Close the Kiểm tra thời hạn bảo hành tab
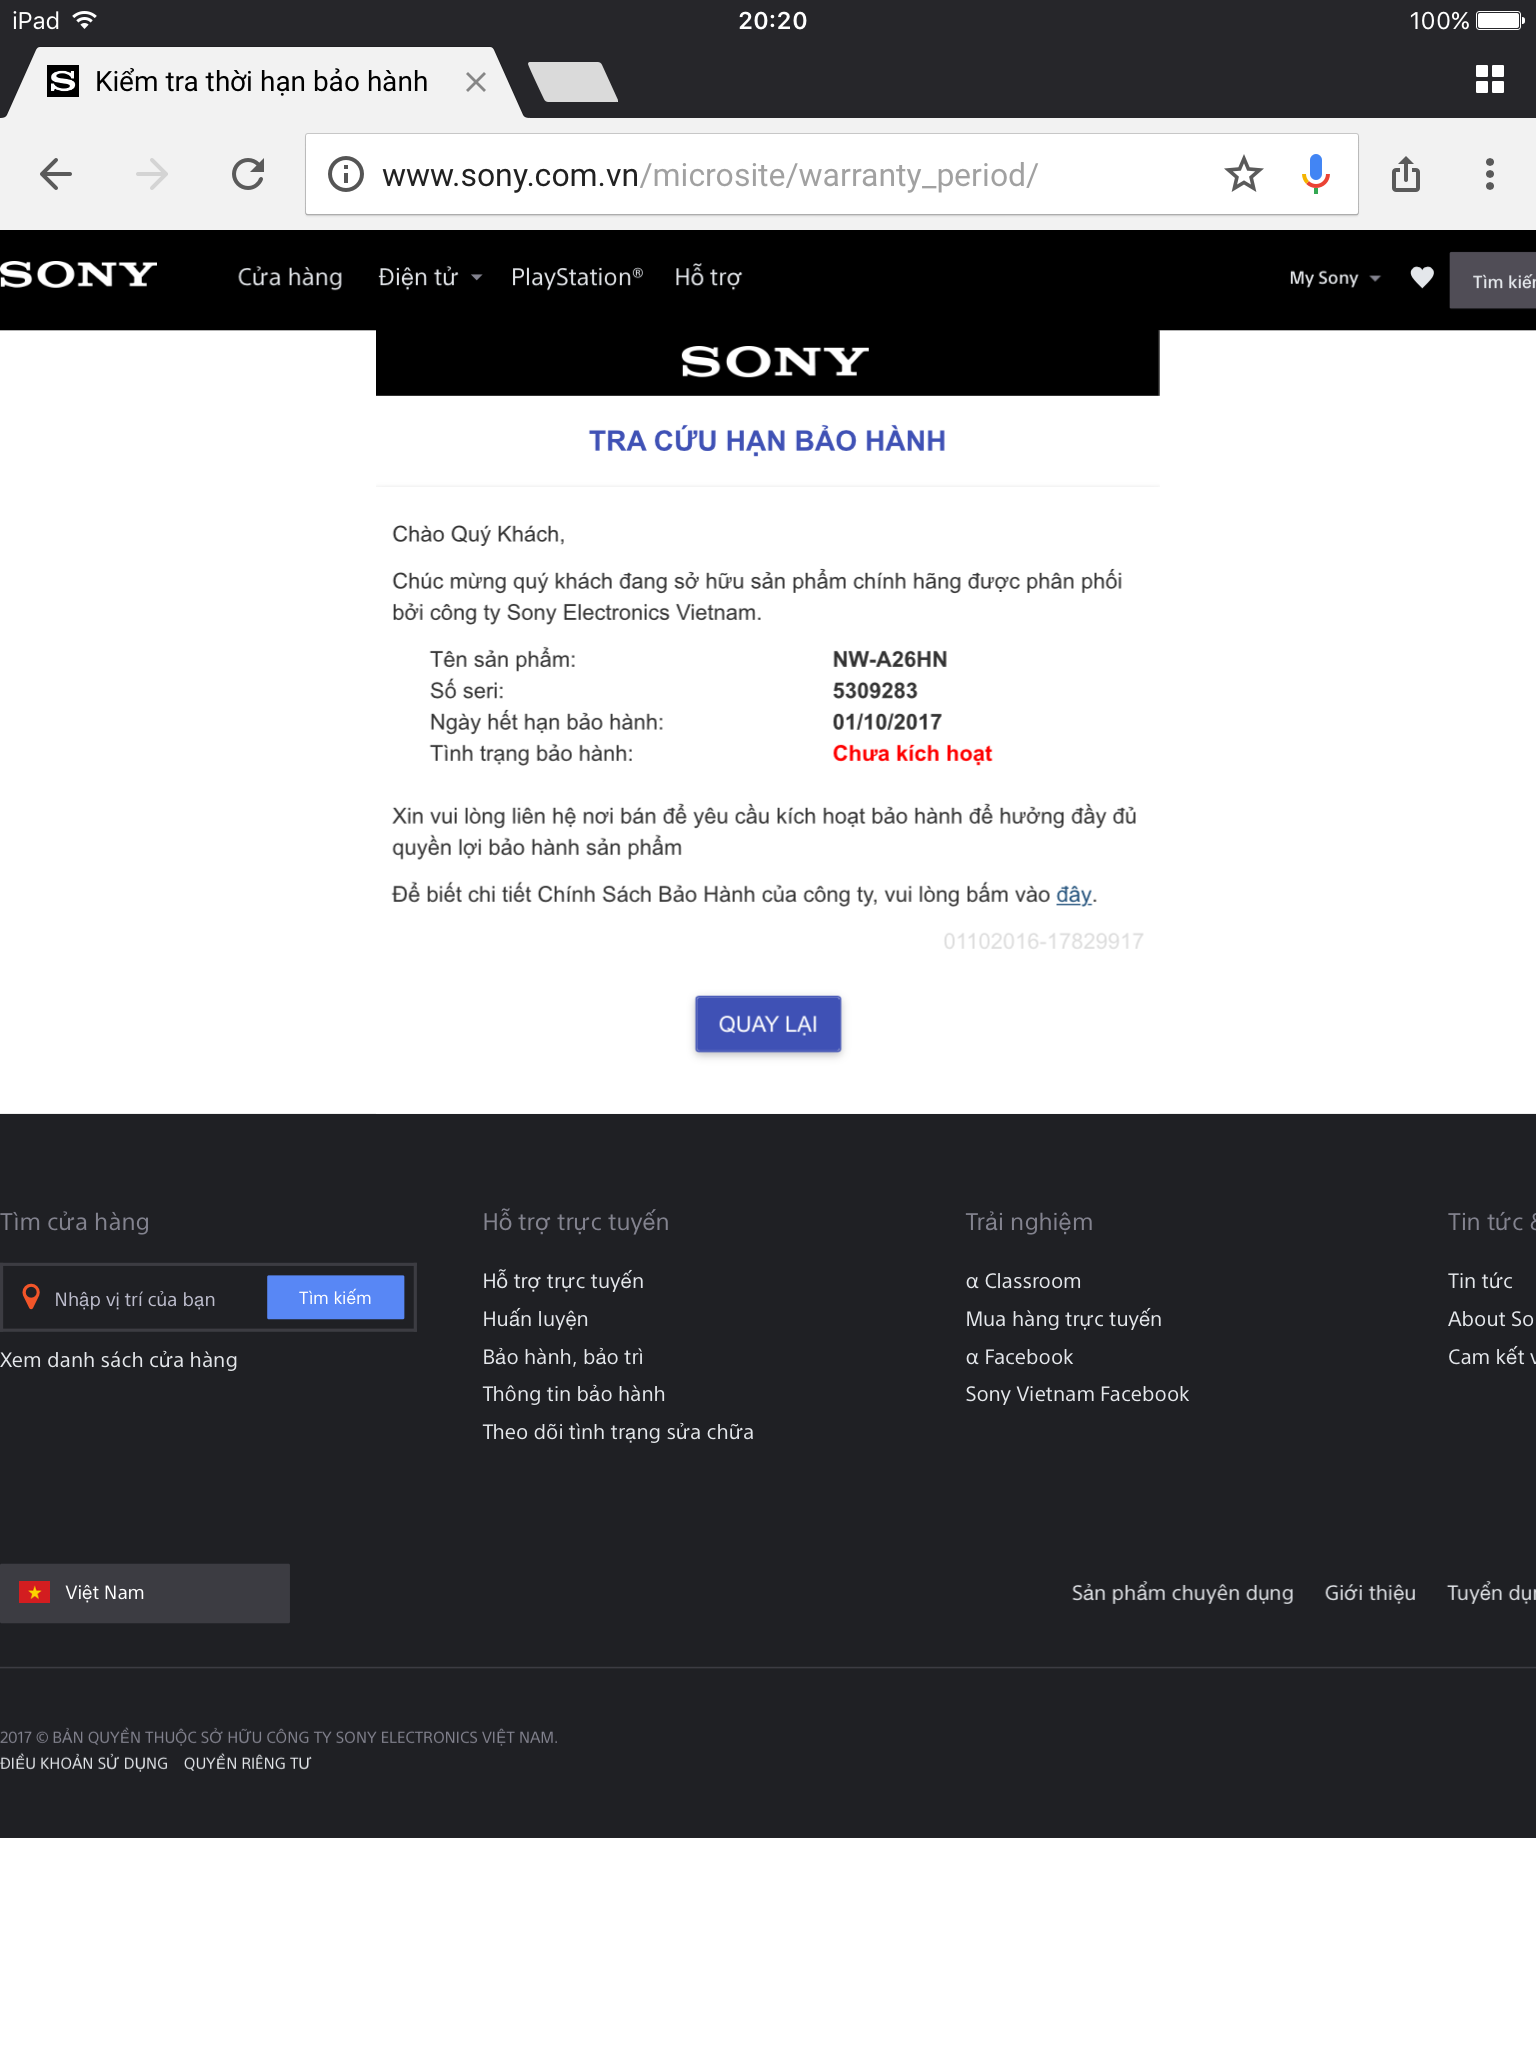 476,82
